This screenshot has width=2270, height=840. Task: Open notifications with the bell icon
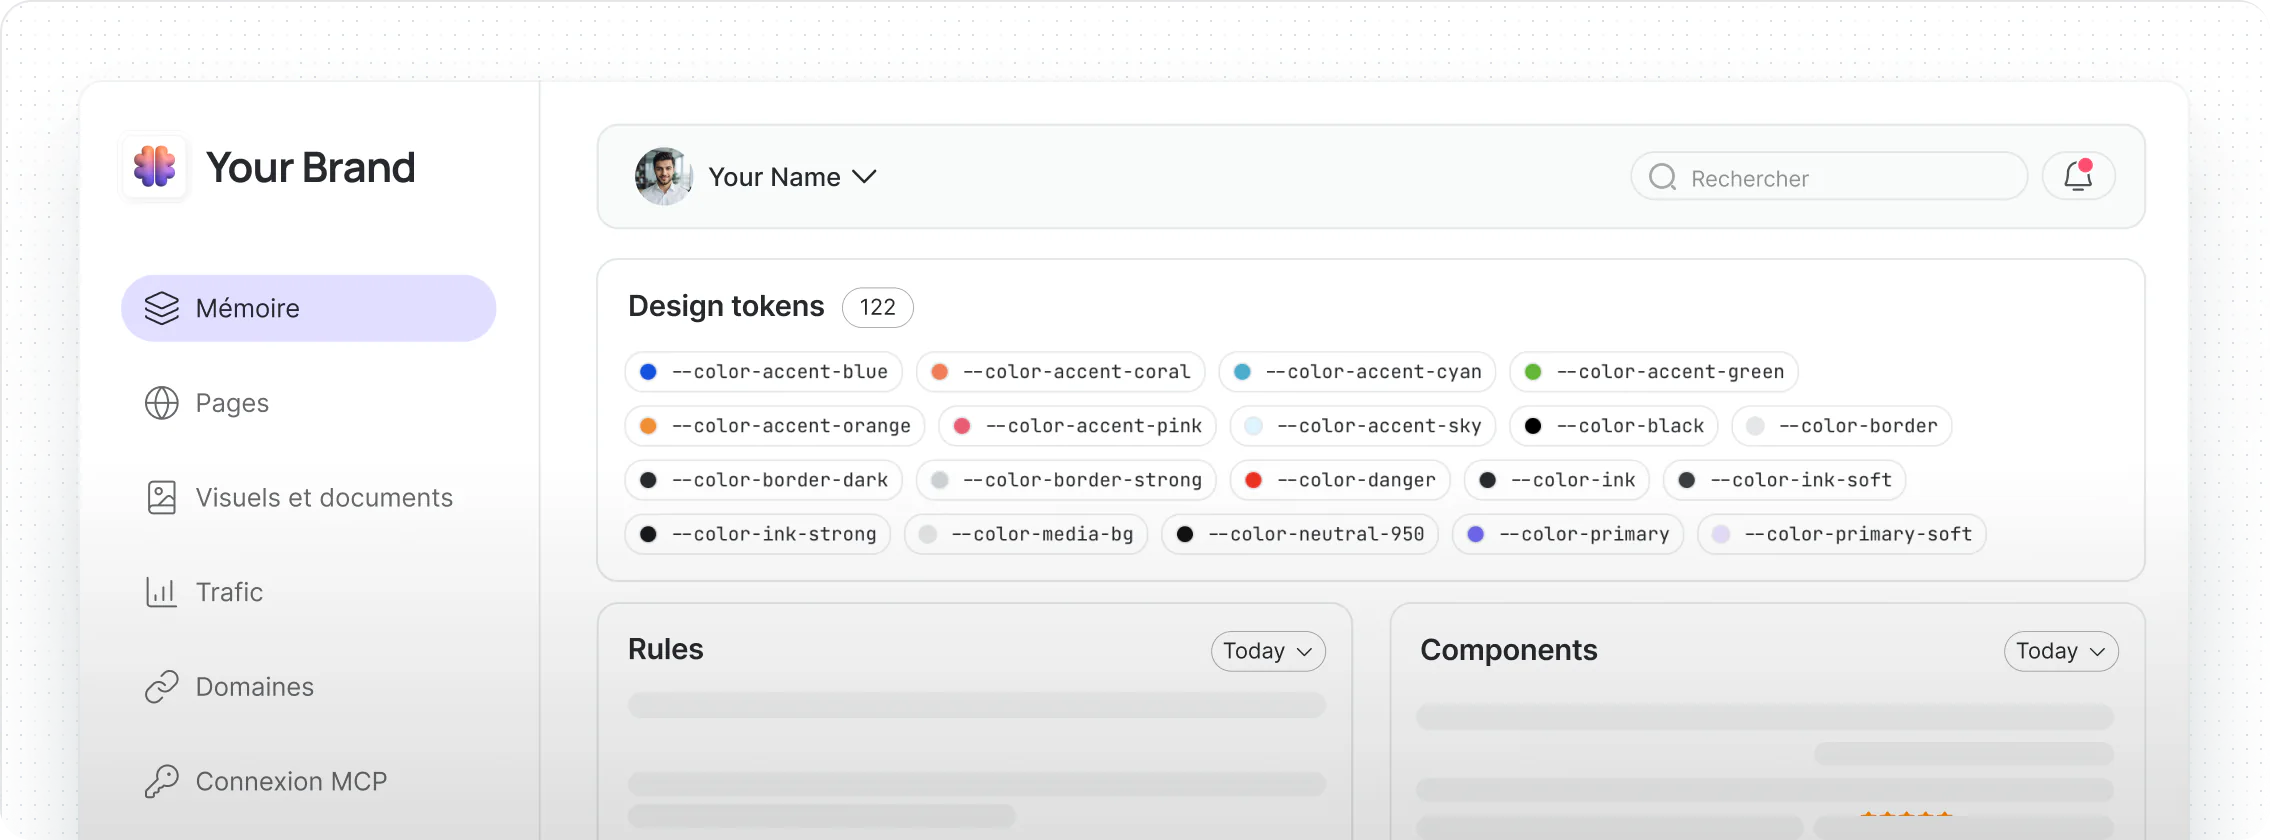2079,176
